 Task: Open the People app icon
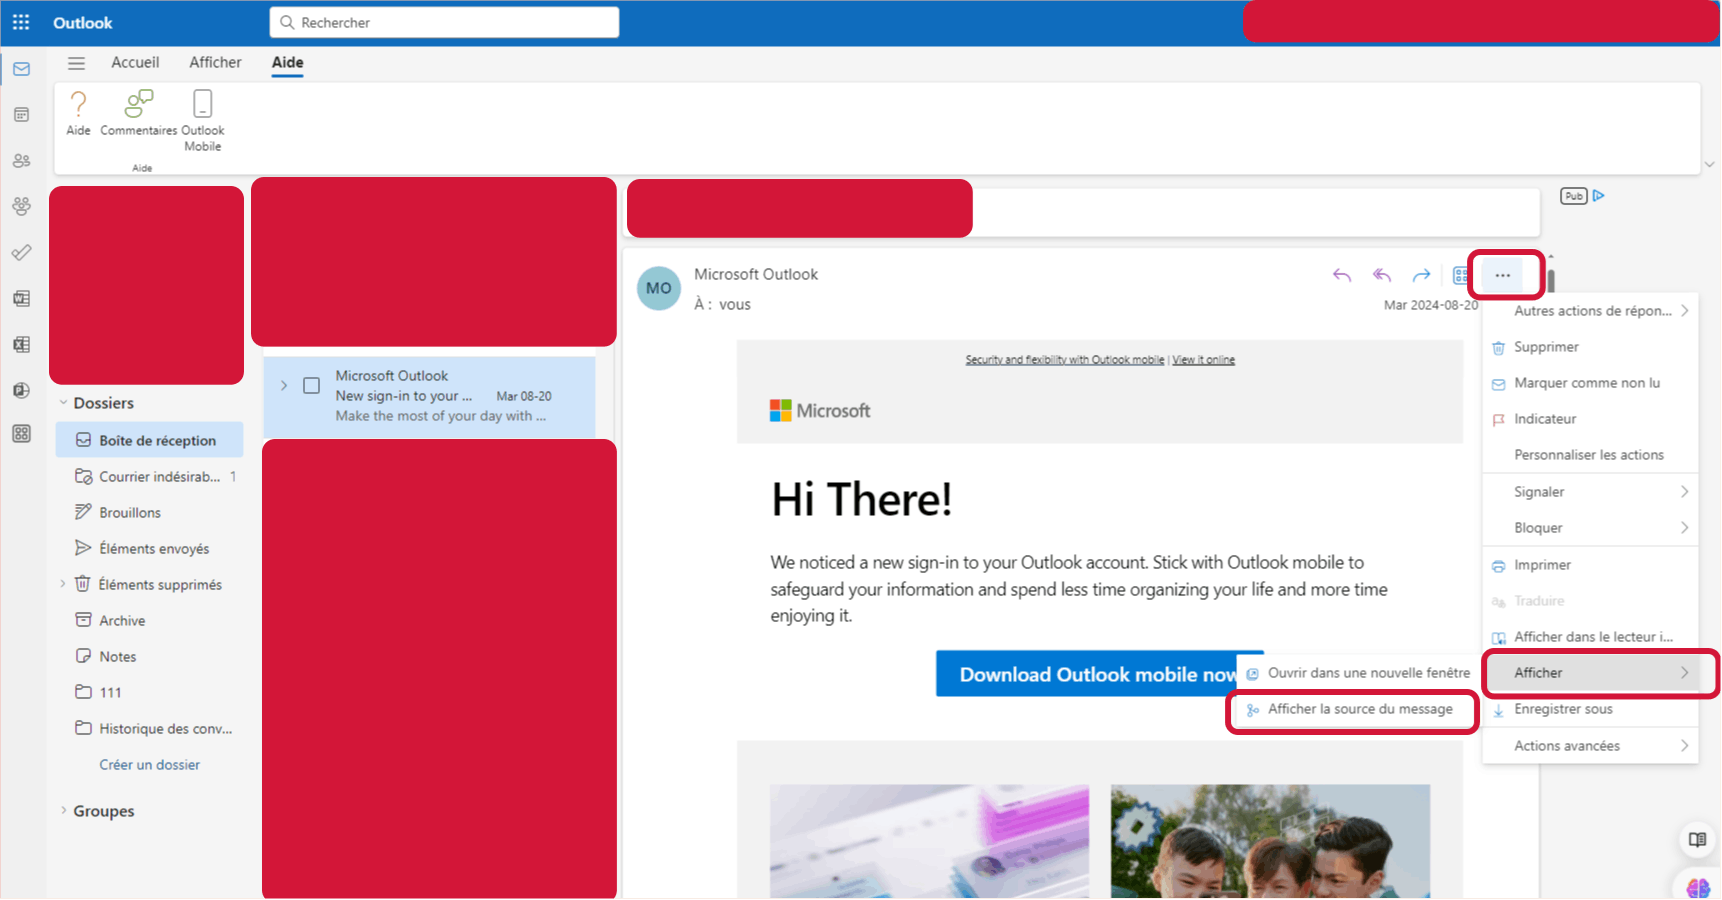pos(21,160)
